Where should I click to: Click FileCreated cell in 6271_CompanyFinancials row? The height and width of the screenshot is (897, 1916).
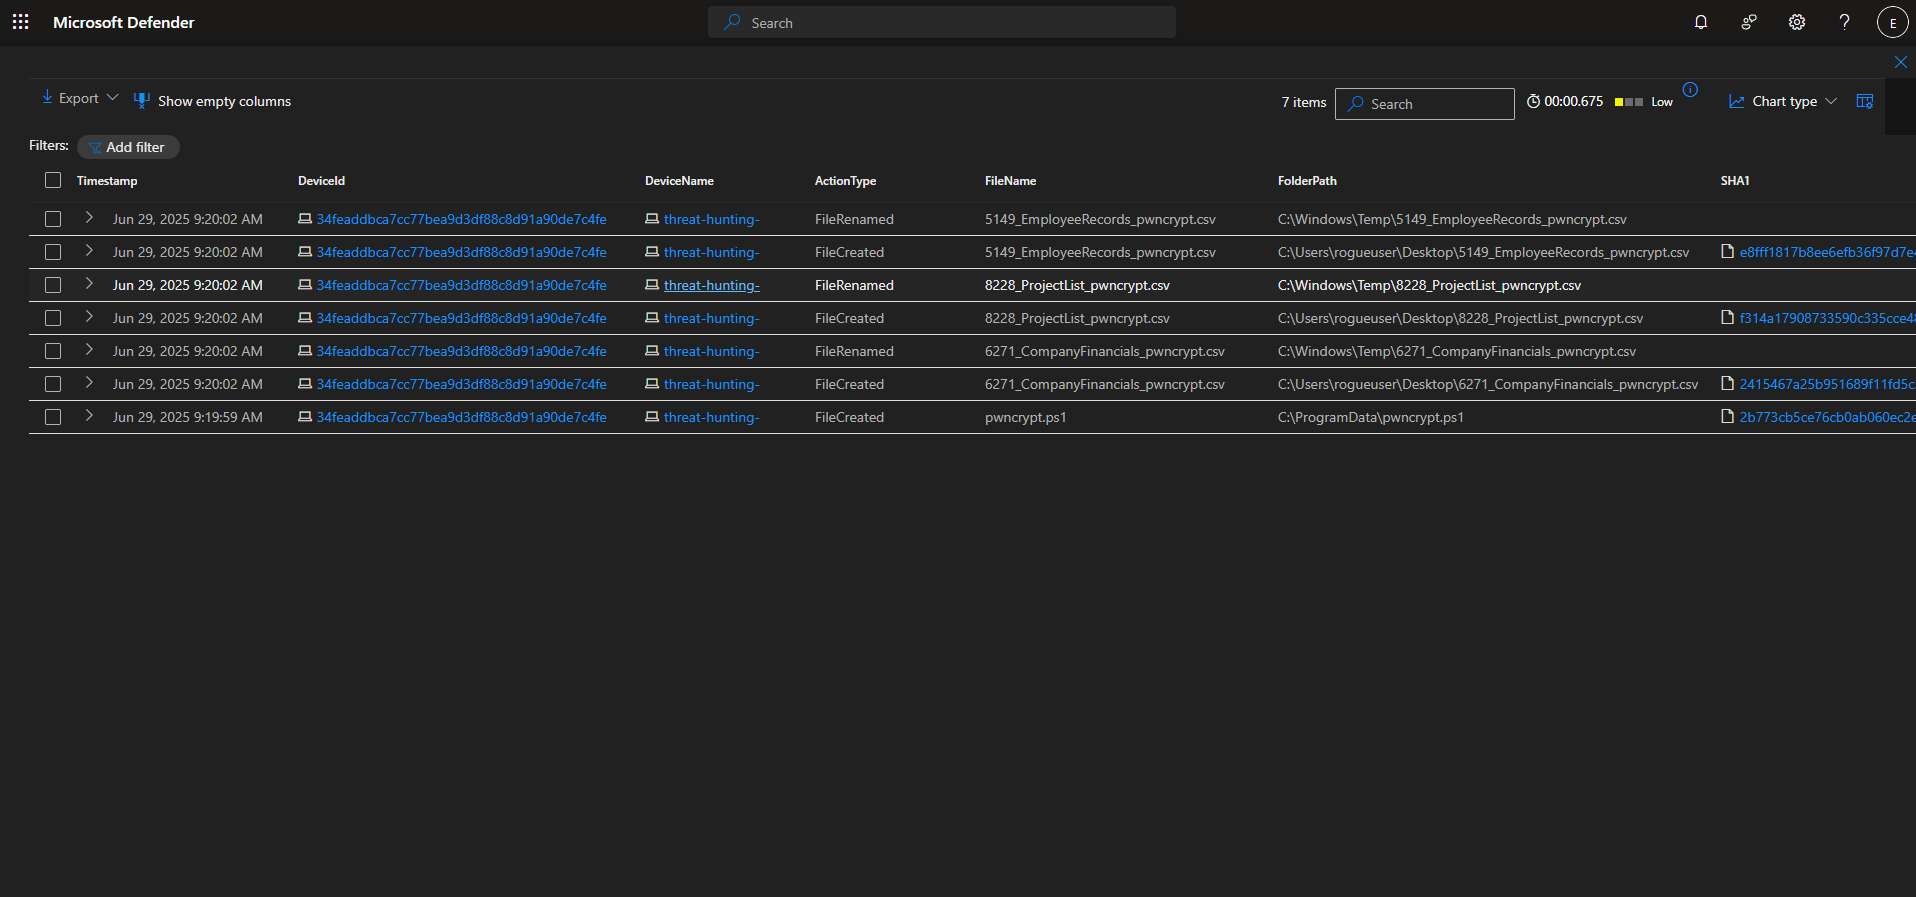(849, 384)
